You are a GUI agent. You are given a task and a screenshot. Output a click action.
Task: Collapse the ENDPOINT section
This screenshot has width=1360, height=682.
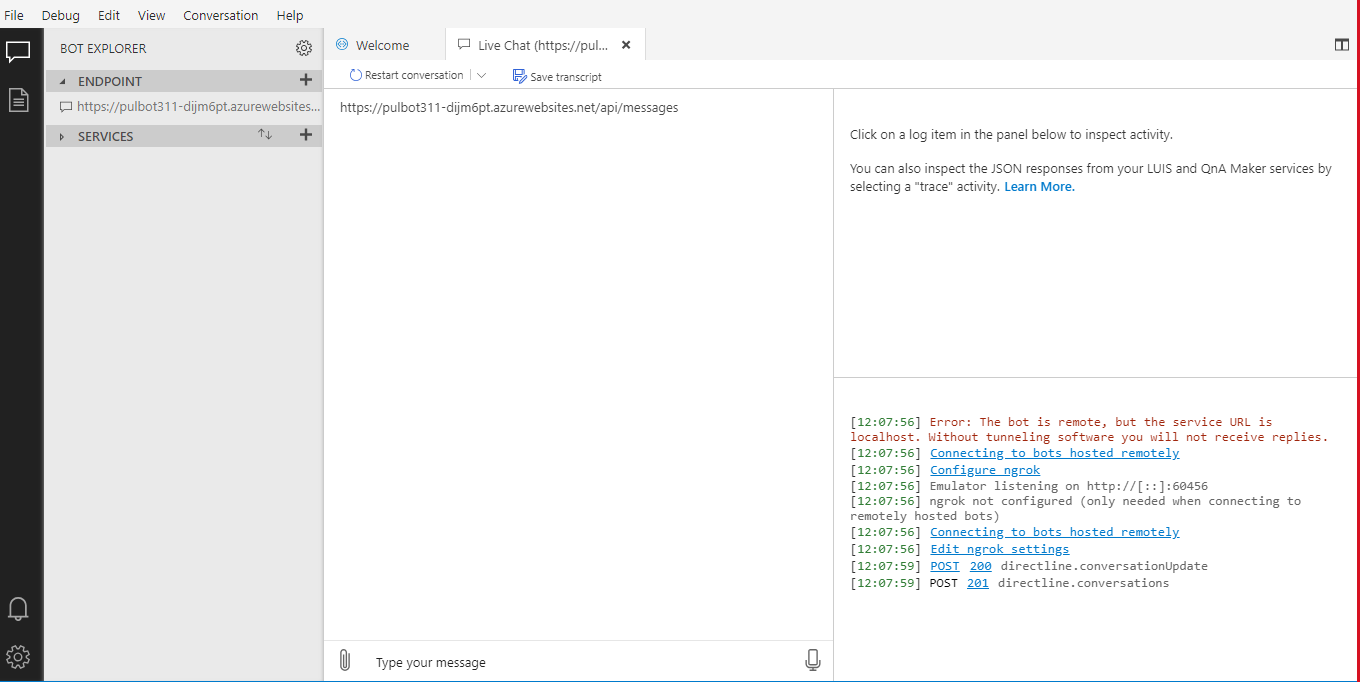pos(62,80)
